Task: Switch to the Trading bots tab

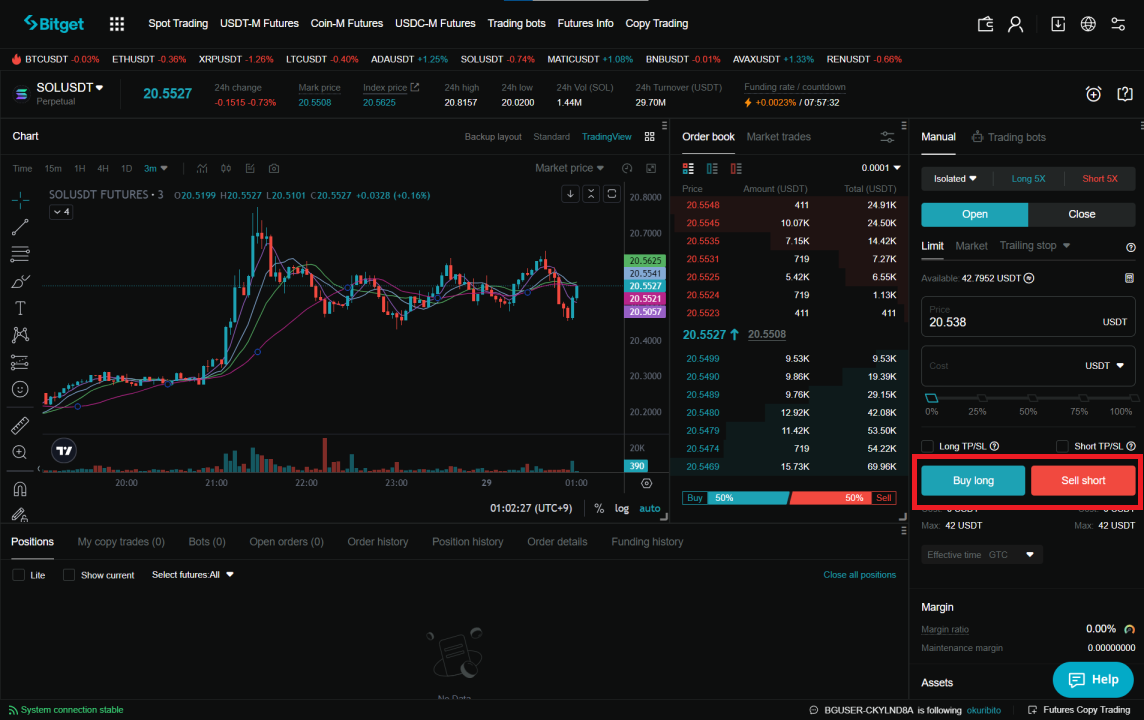Action: (1009, 137)
